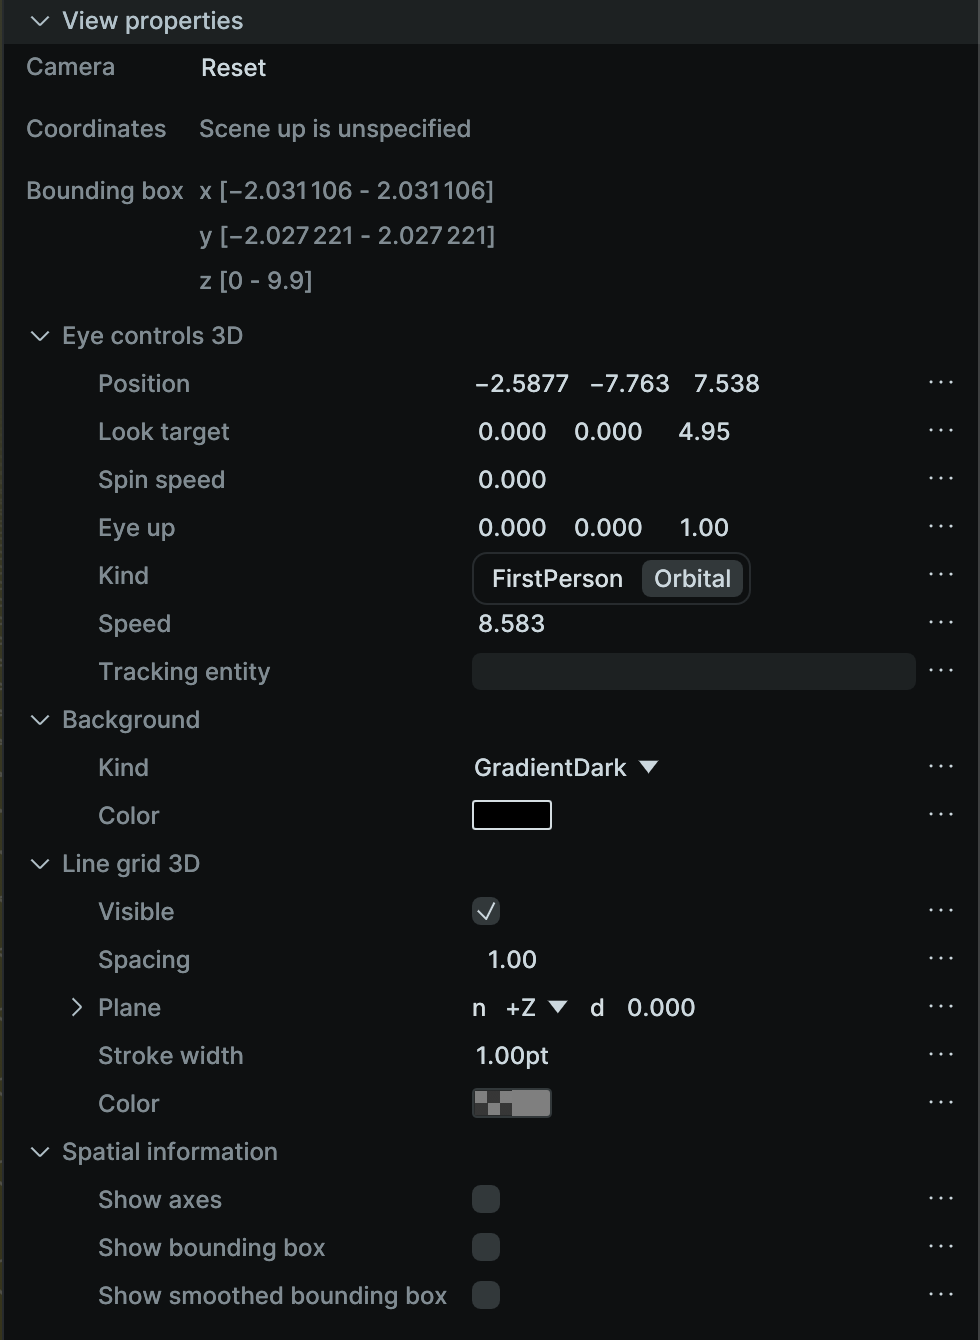Open the +Z plane normal dropdown
The width and height of the screenshot is (980, 1340).
coord(531,1008)
